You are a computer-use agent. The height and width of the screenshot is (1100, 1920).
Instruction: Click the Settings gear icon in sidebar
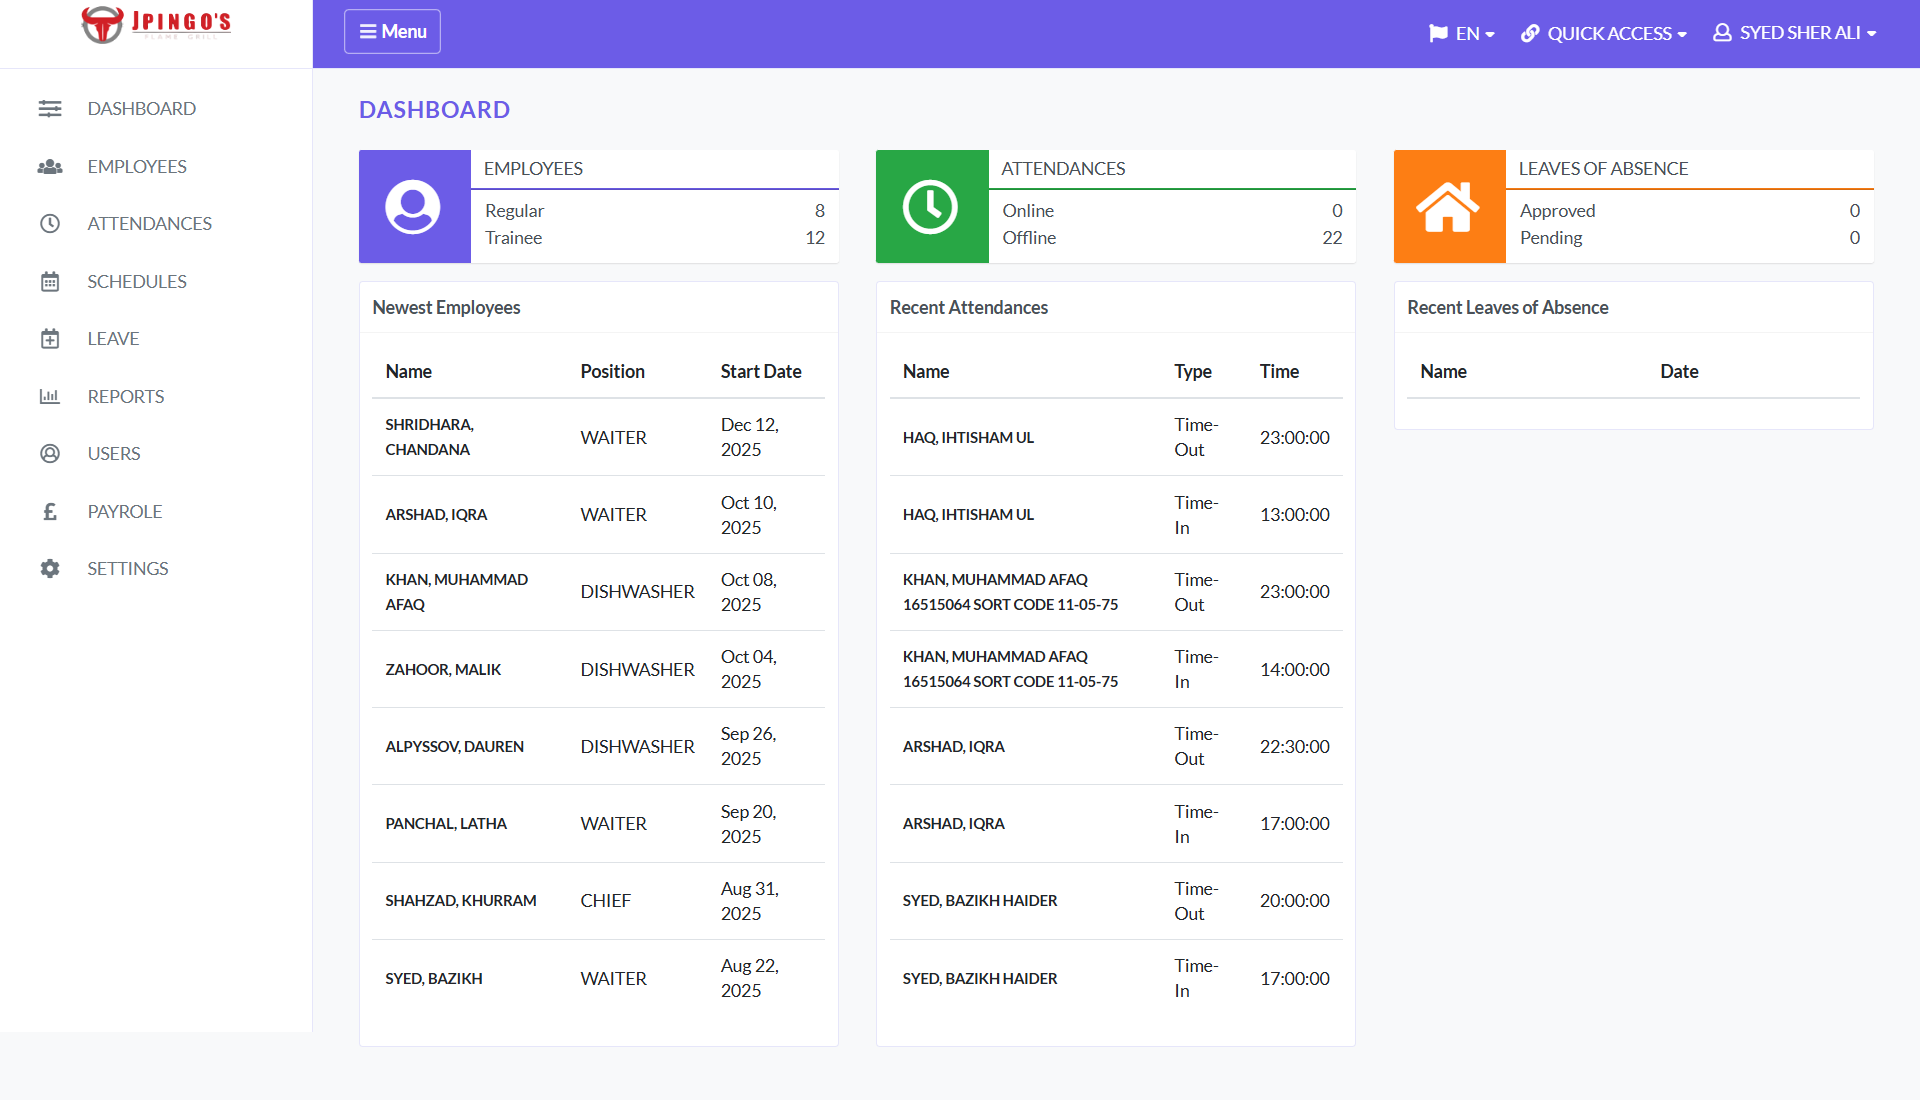click(50, 569)
